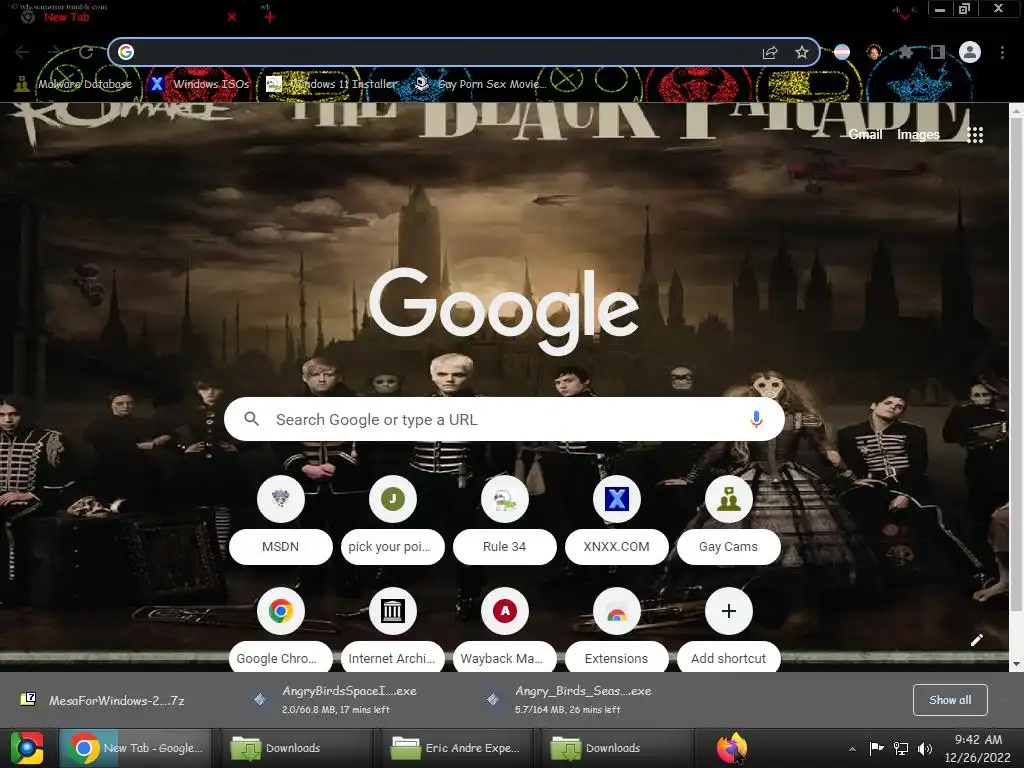
Task: Open Google Images link
Action: (x=918, y=135)
